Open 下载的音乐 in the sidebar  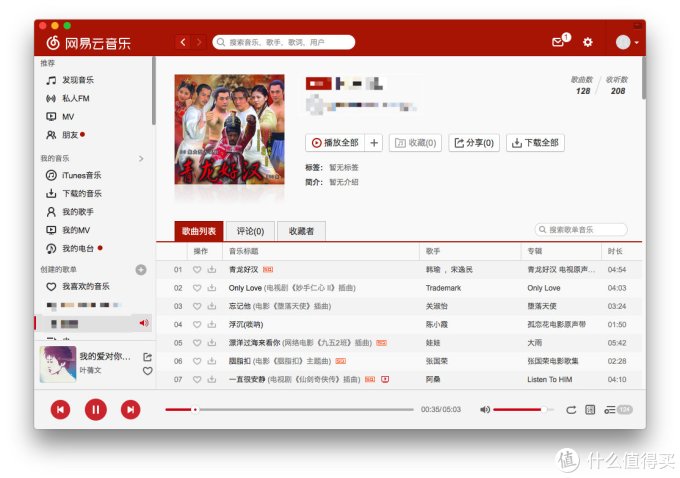(x=74, y=193)
